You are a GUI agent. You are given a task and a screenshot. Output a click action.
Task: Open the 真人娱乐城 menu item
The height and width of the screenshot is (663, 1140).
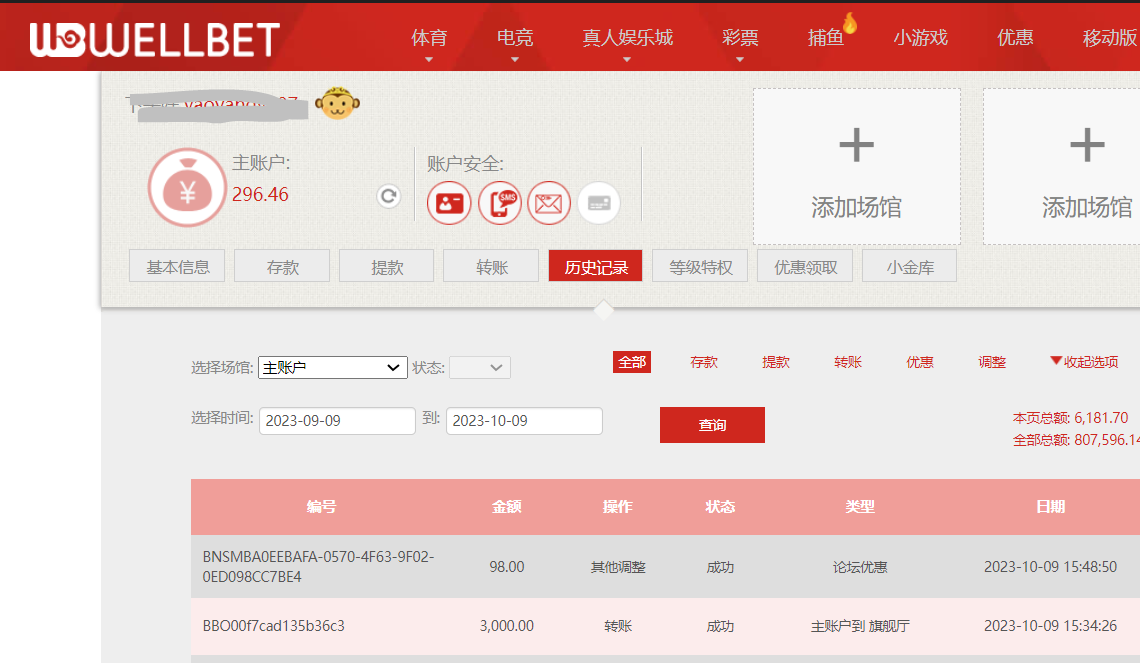627,38
